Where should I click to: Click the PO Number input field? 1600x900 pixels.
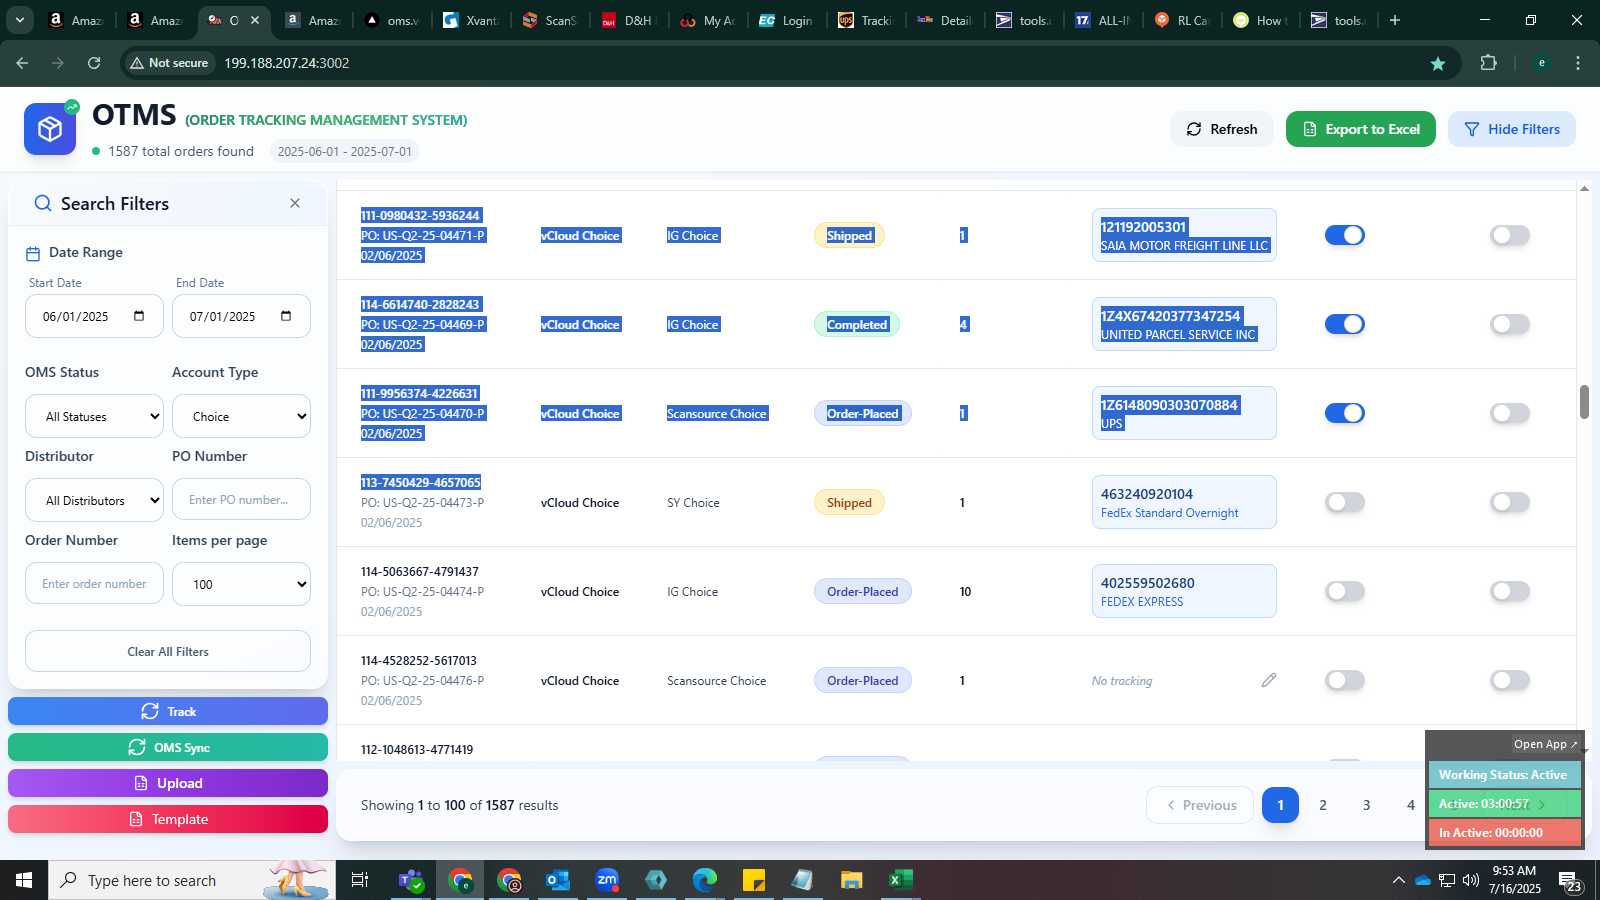click(241, 499)
